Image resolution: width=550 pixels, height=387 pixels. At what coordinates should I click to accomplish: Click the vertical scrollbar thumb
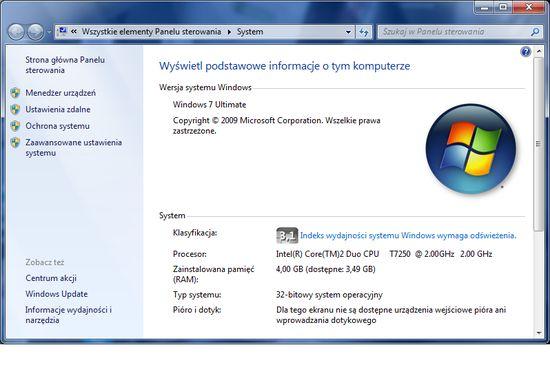click(538, 144)
